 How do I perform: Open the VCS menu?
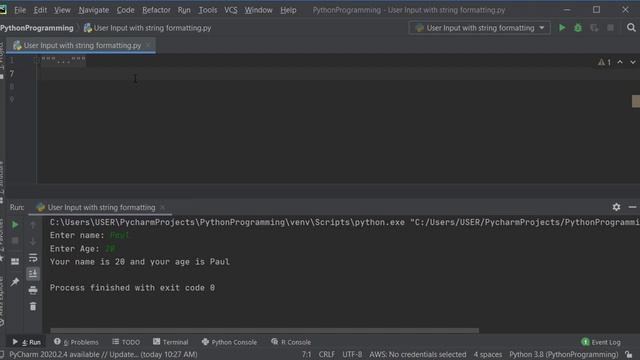pos(231,10)
